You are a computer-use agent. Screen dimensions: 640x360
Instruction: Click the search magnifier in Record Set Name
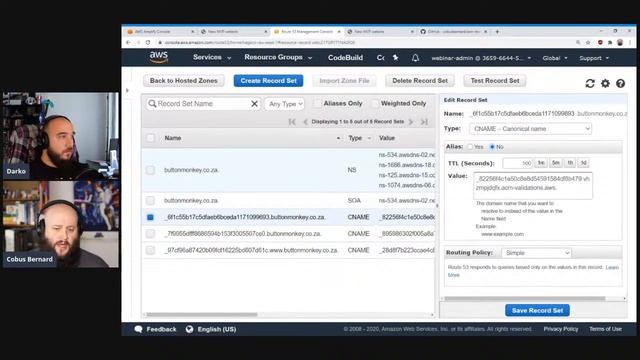coord(152,104)
